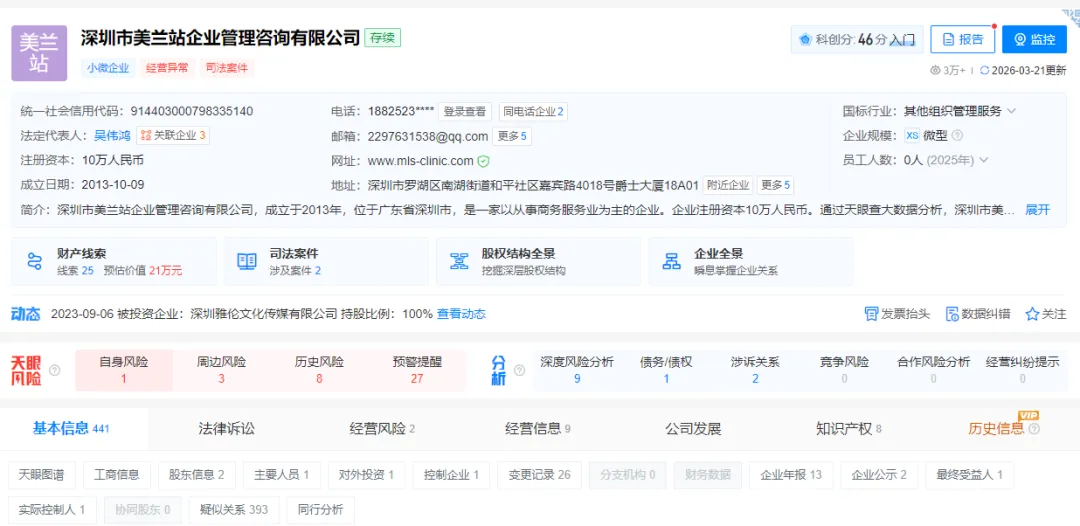Switch to 法律诉讼 tab

227,428
